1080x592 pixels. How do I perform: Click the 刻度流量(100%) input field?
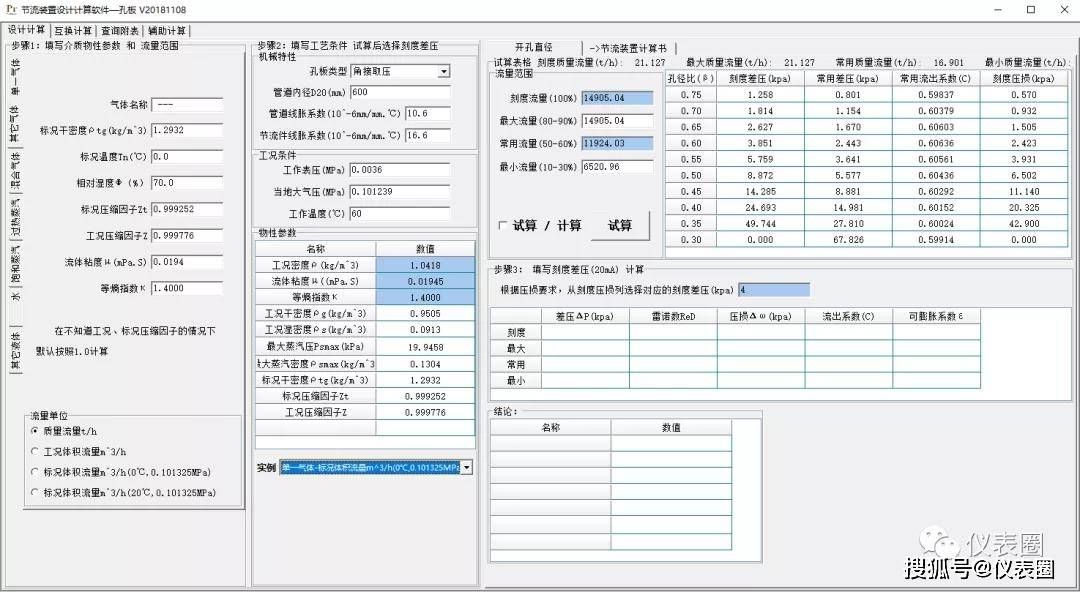click(x=616, y=98)
